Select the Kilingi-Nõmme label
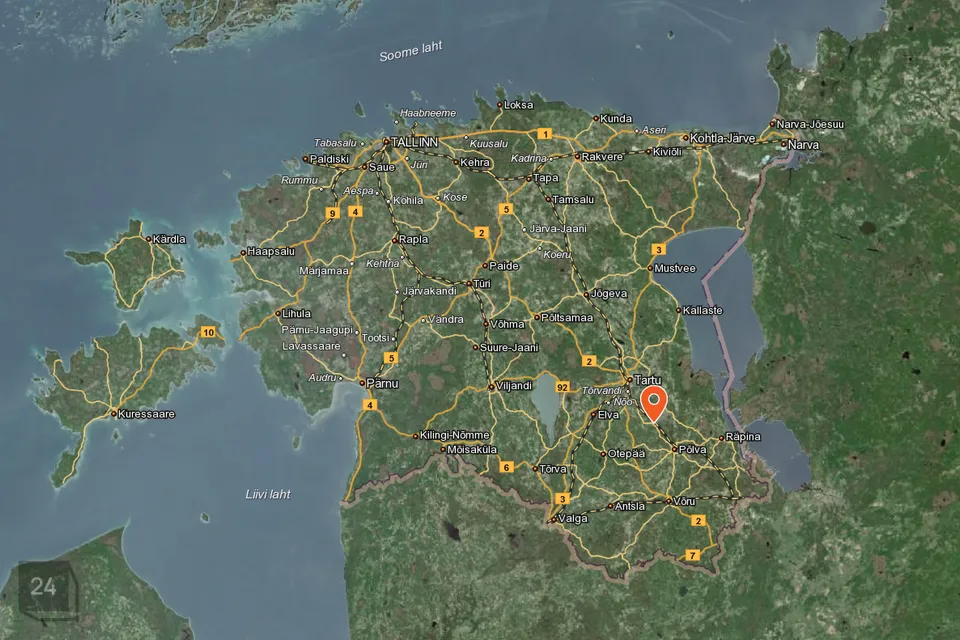The height and width of the screenshot is (640, 960). click(454, 435)
